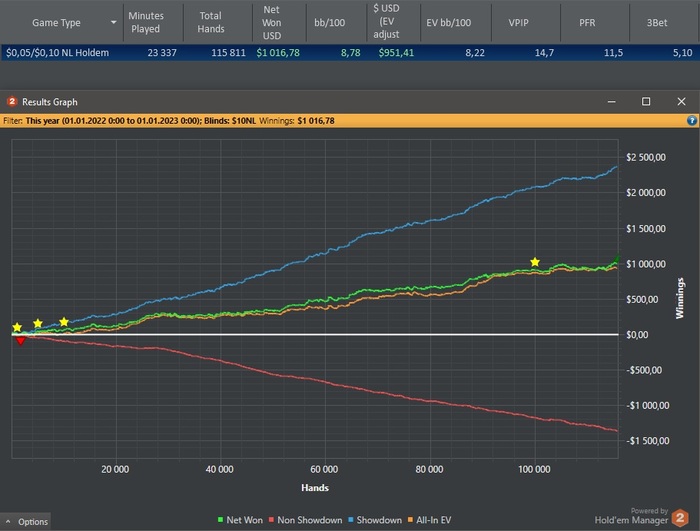Image resolution: width=700 pixels, height=531 pixels.
Task: Toggle the Non Showdown legend series
Action: coord(305,520)
